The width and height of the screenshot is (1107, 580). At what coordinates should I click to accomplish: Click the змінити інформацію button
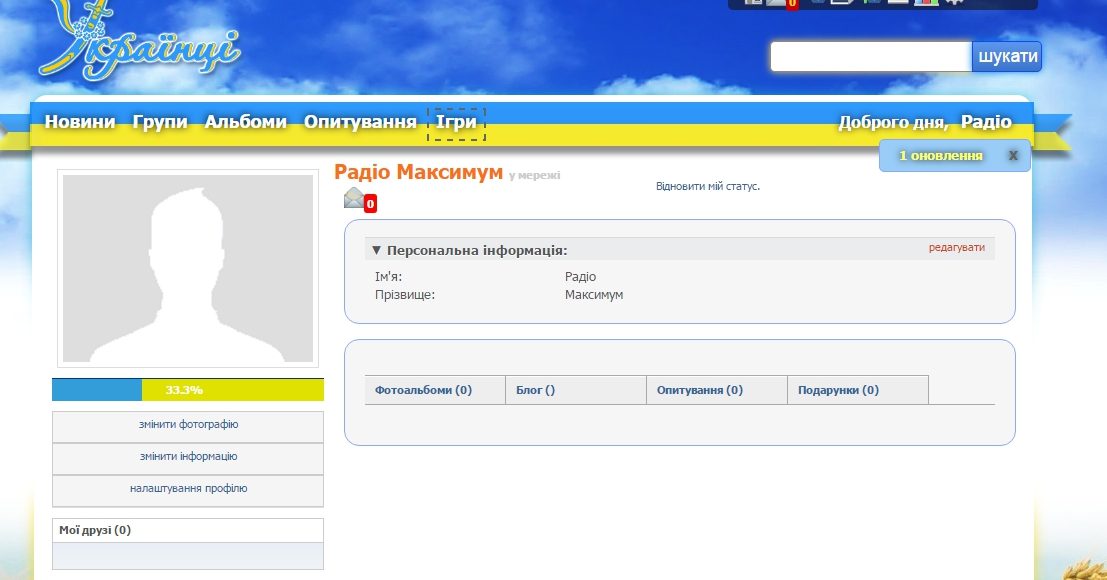tap(188, 458)
